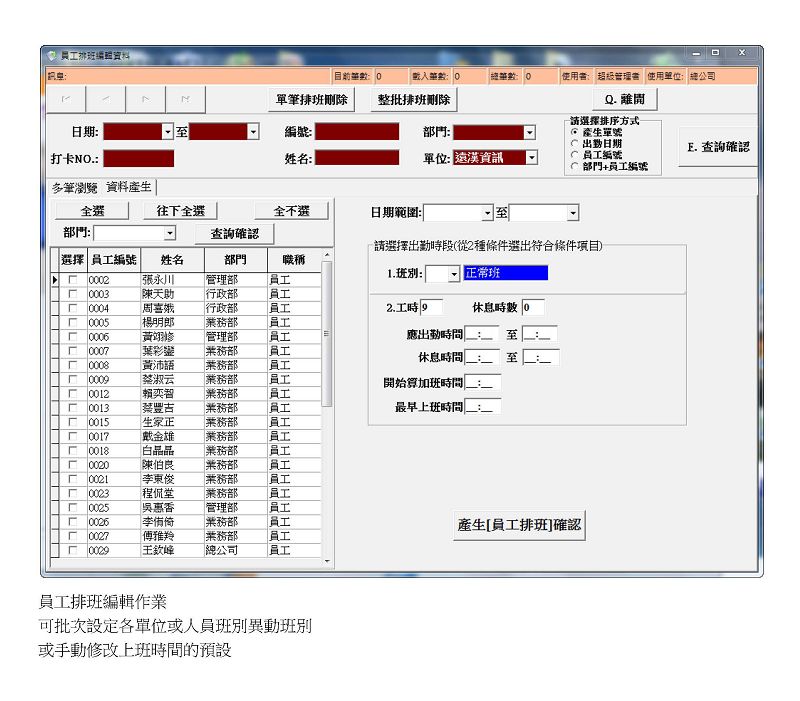The width and height of the screenshot is (800, 701).
Task: Choose the 出勤日期 sort radio option
Action: [574, 144]
